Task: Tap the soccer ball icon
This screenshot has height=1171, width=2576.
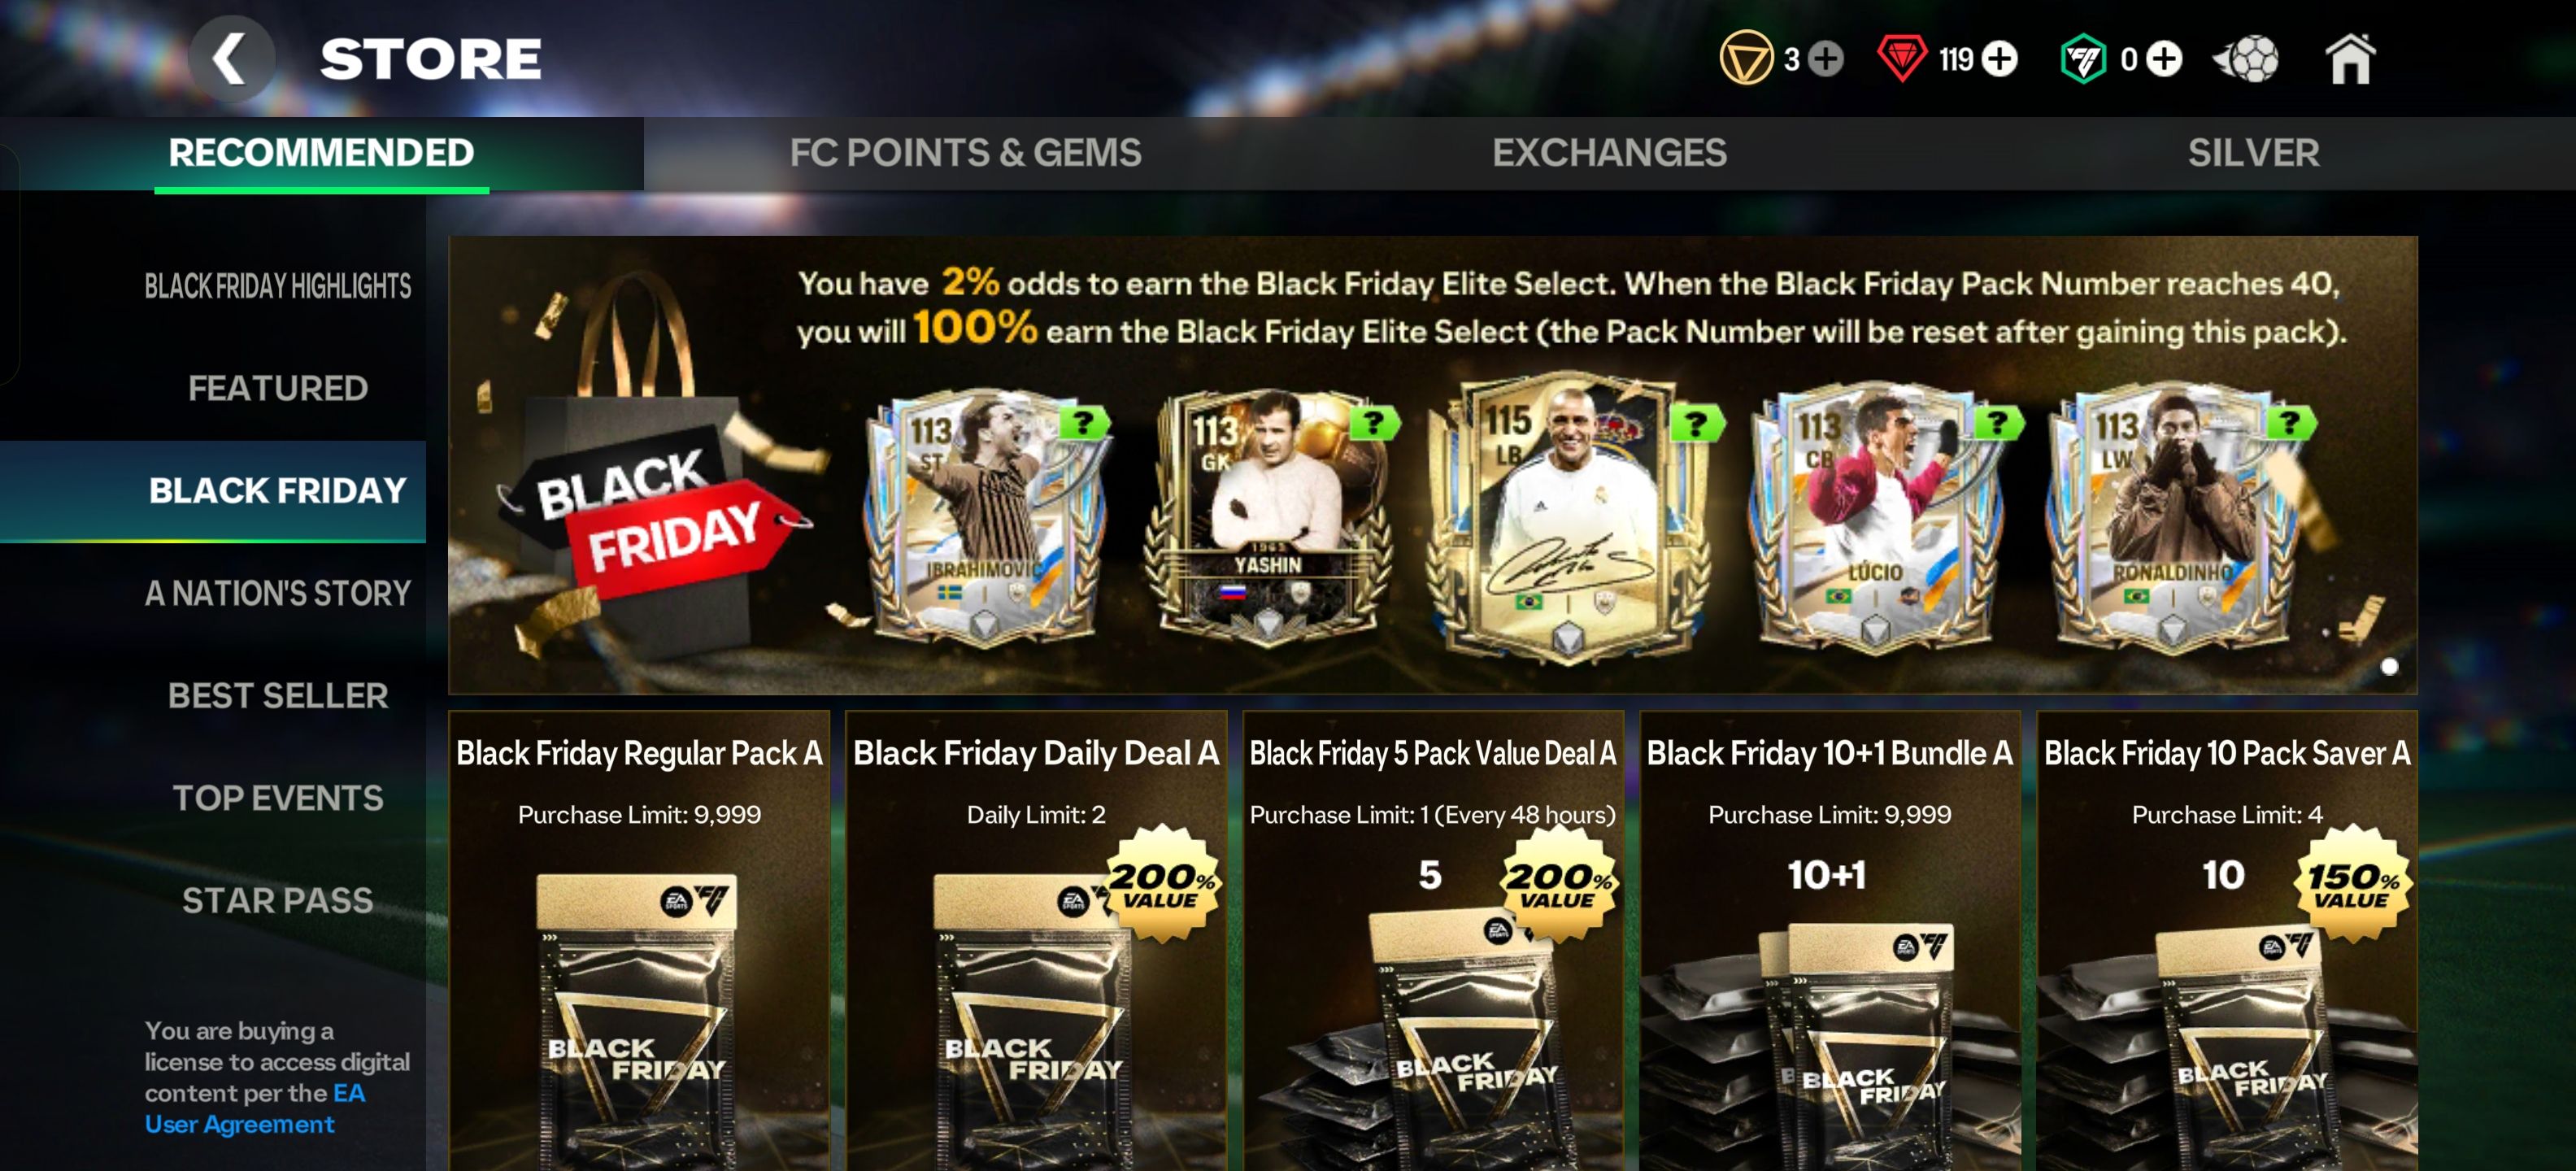Action: (x=2246, y=59)
